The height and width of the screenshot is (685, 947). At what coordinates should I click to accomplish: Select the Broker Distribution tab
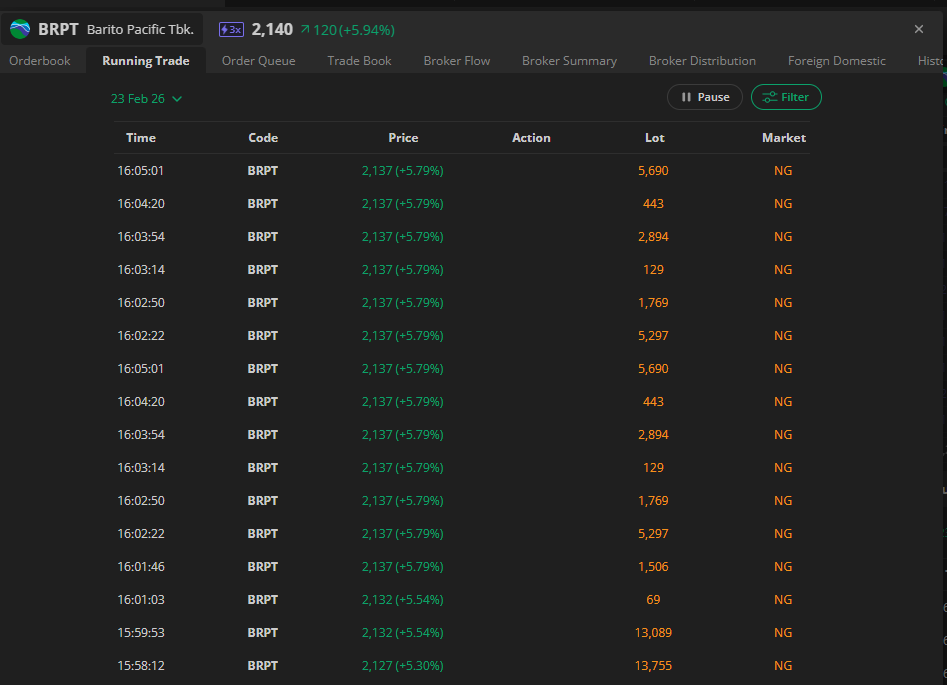pos(702,61)
